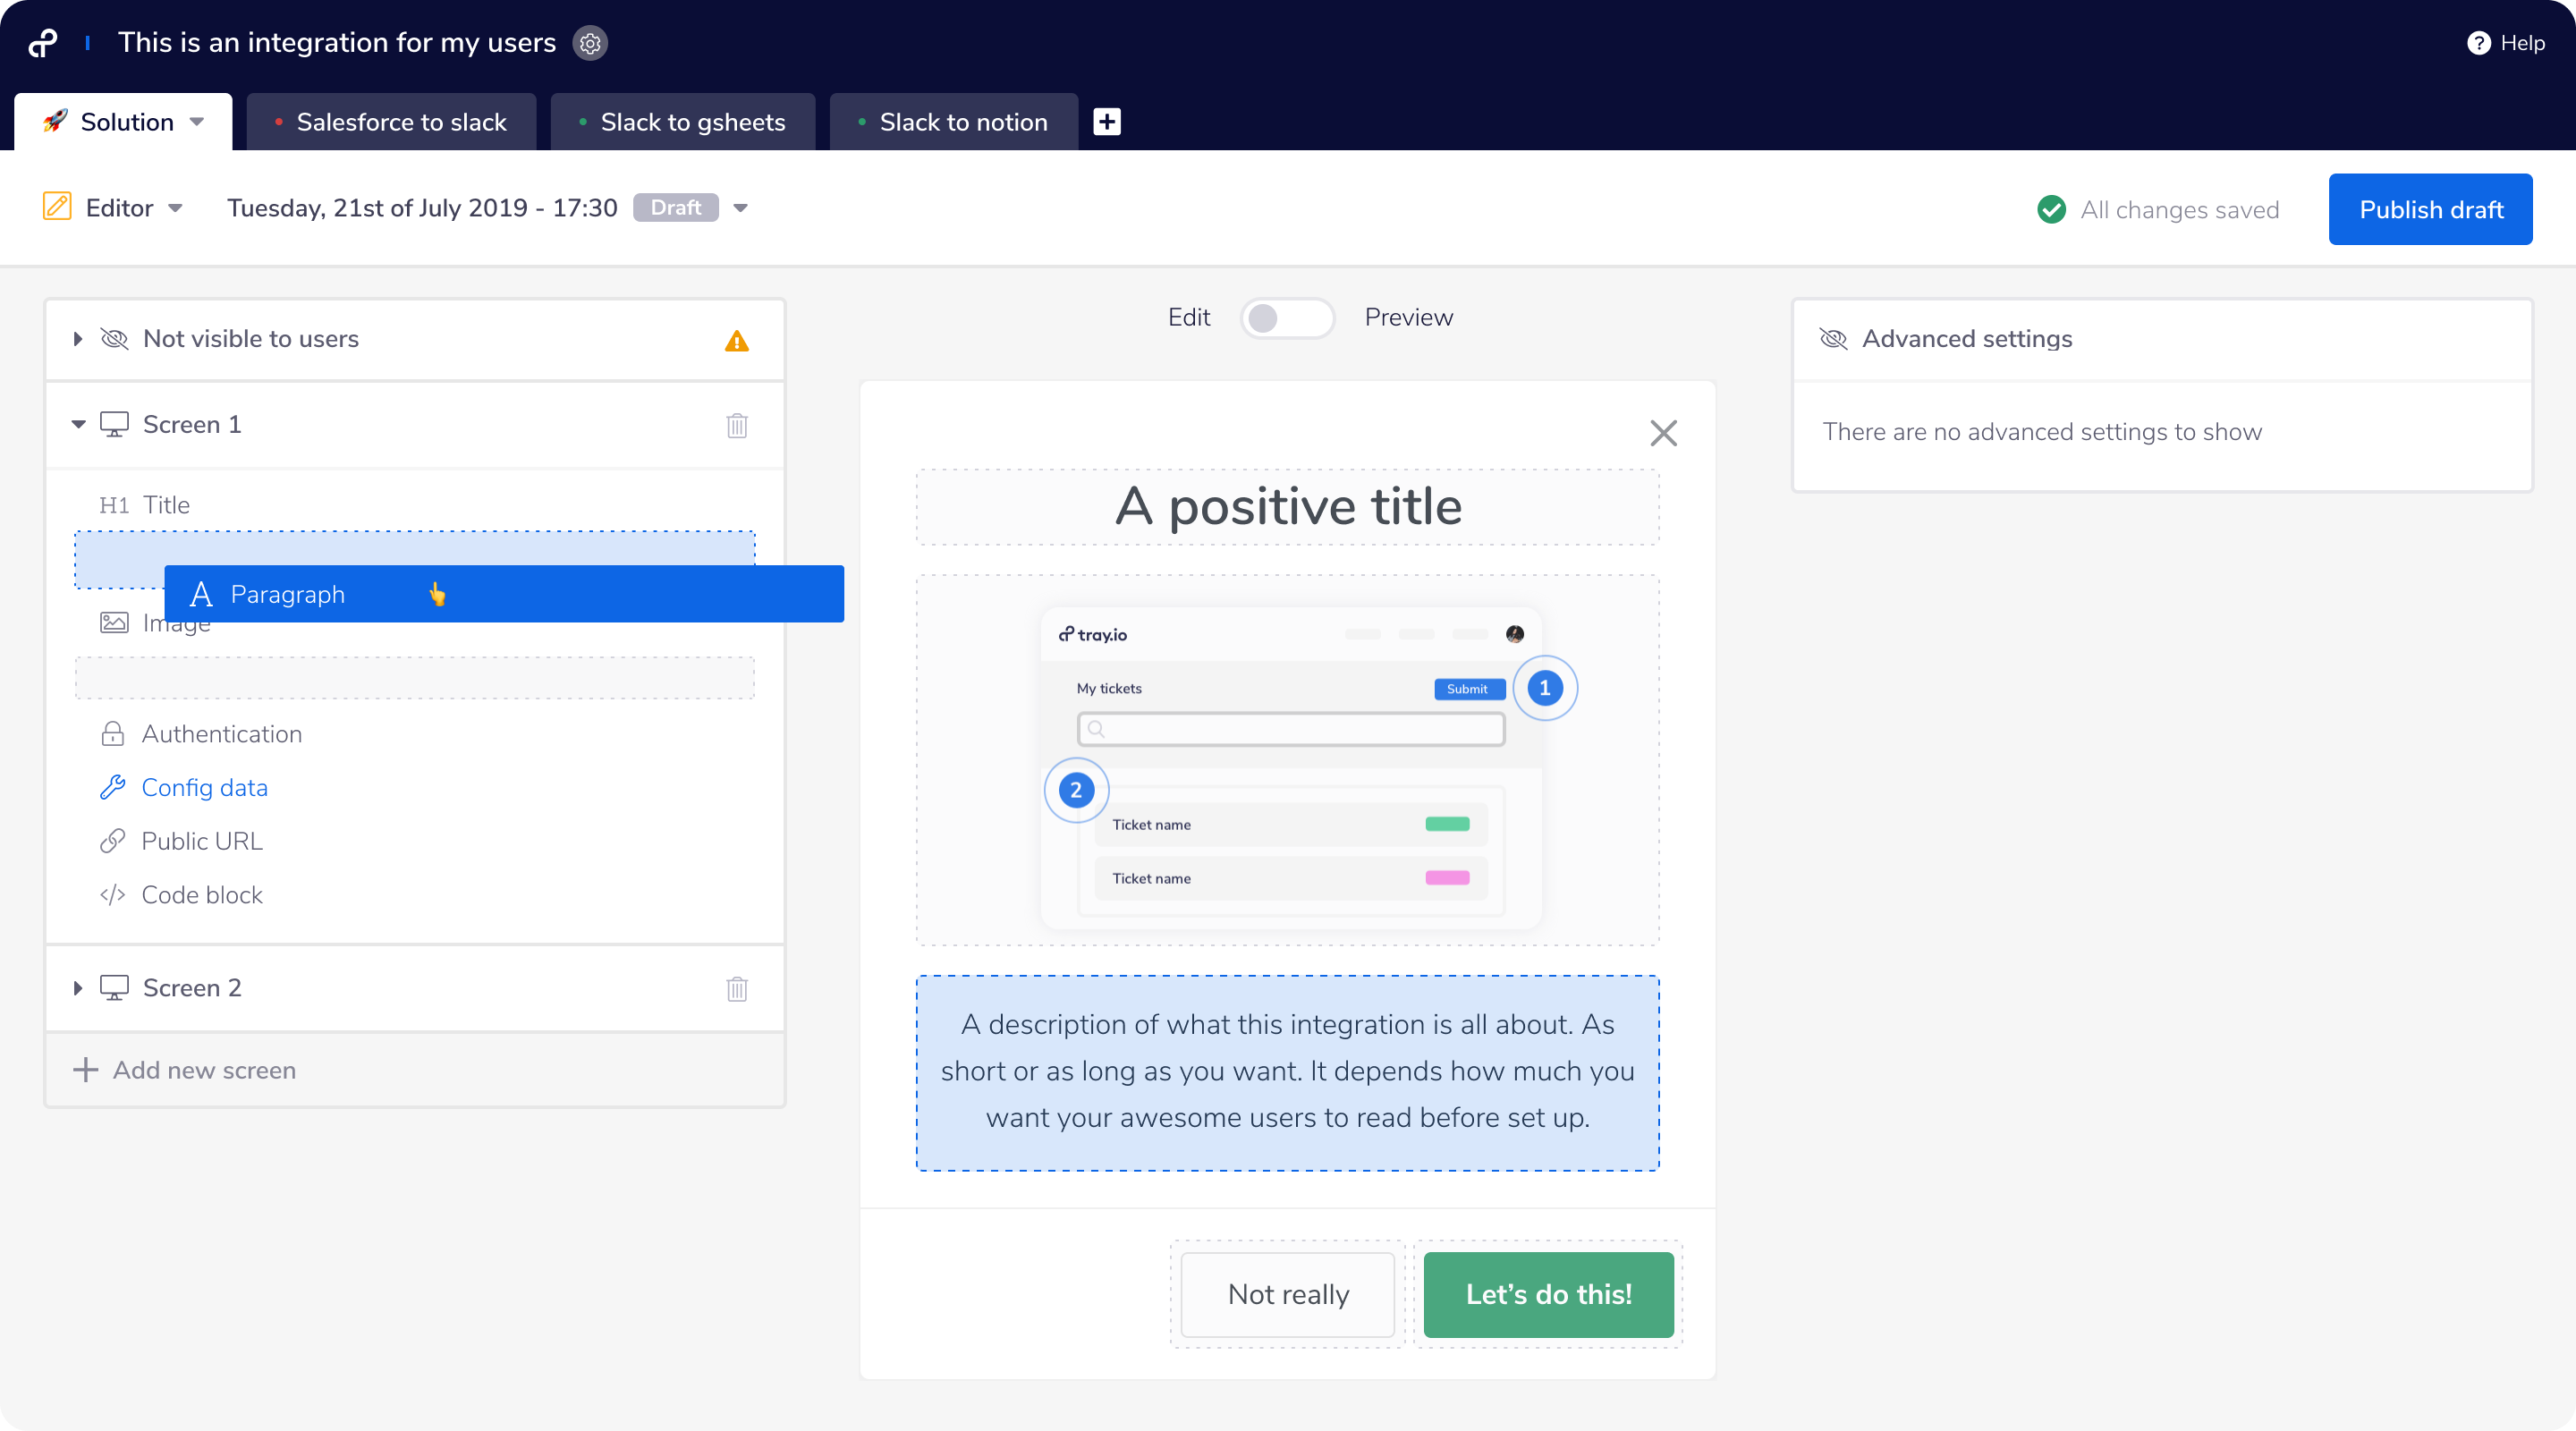Screen dimensions: 2576x1431
Task: Click the Tray.io logo icon
Action: click(x=43, y=43)
